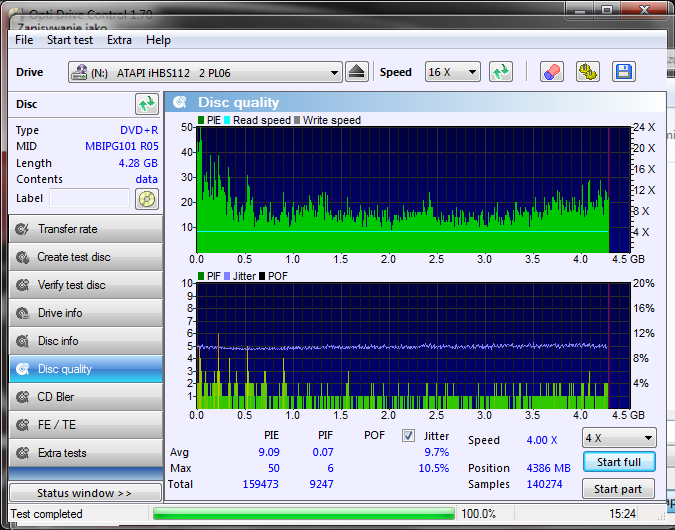Image resolution: width=675 pixels, height=530 pixels.
Task: Click the eraser icon to erase disc
Action: tap(551, 72)
